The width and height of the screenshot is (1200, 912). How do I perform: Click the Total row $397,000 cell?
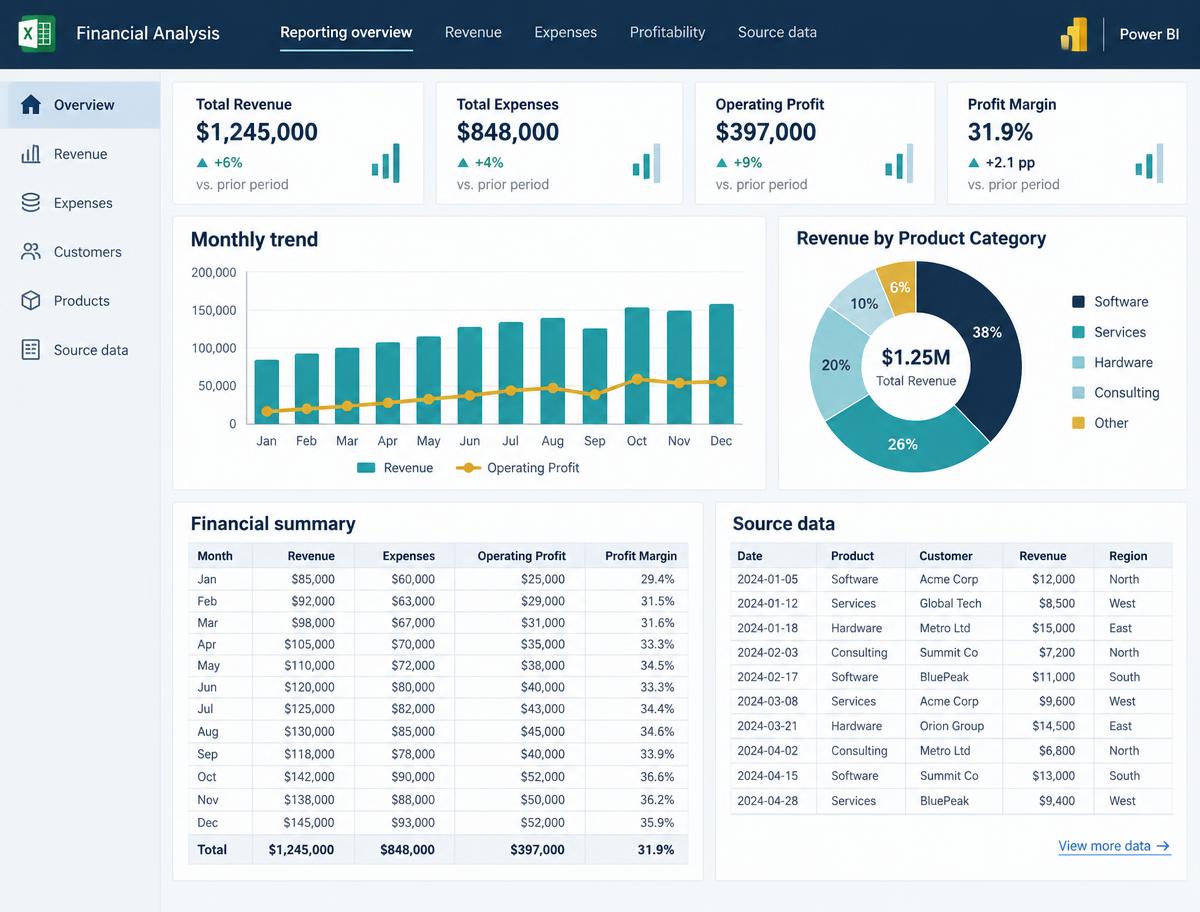(x=537, y=850)
